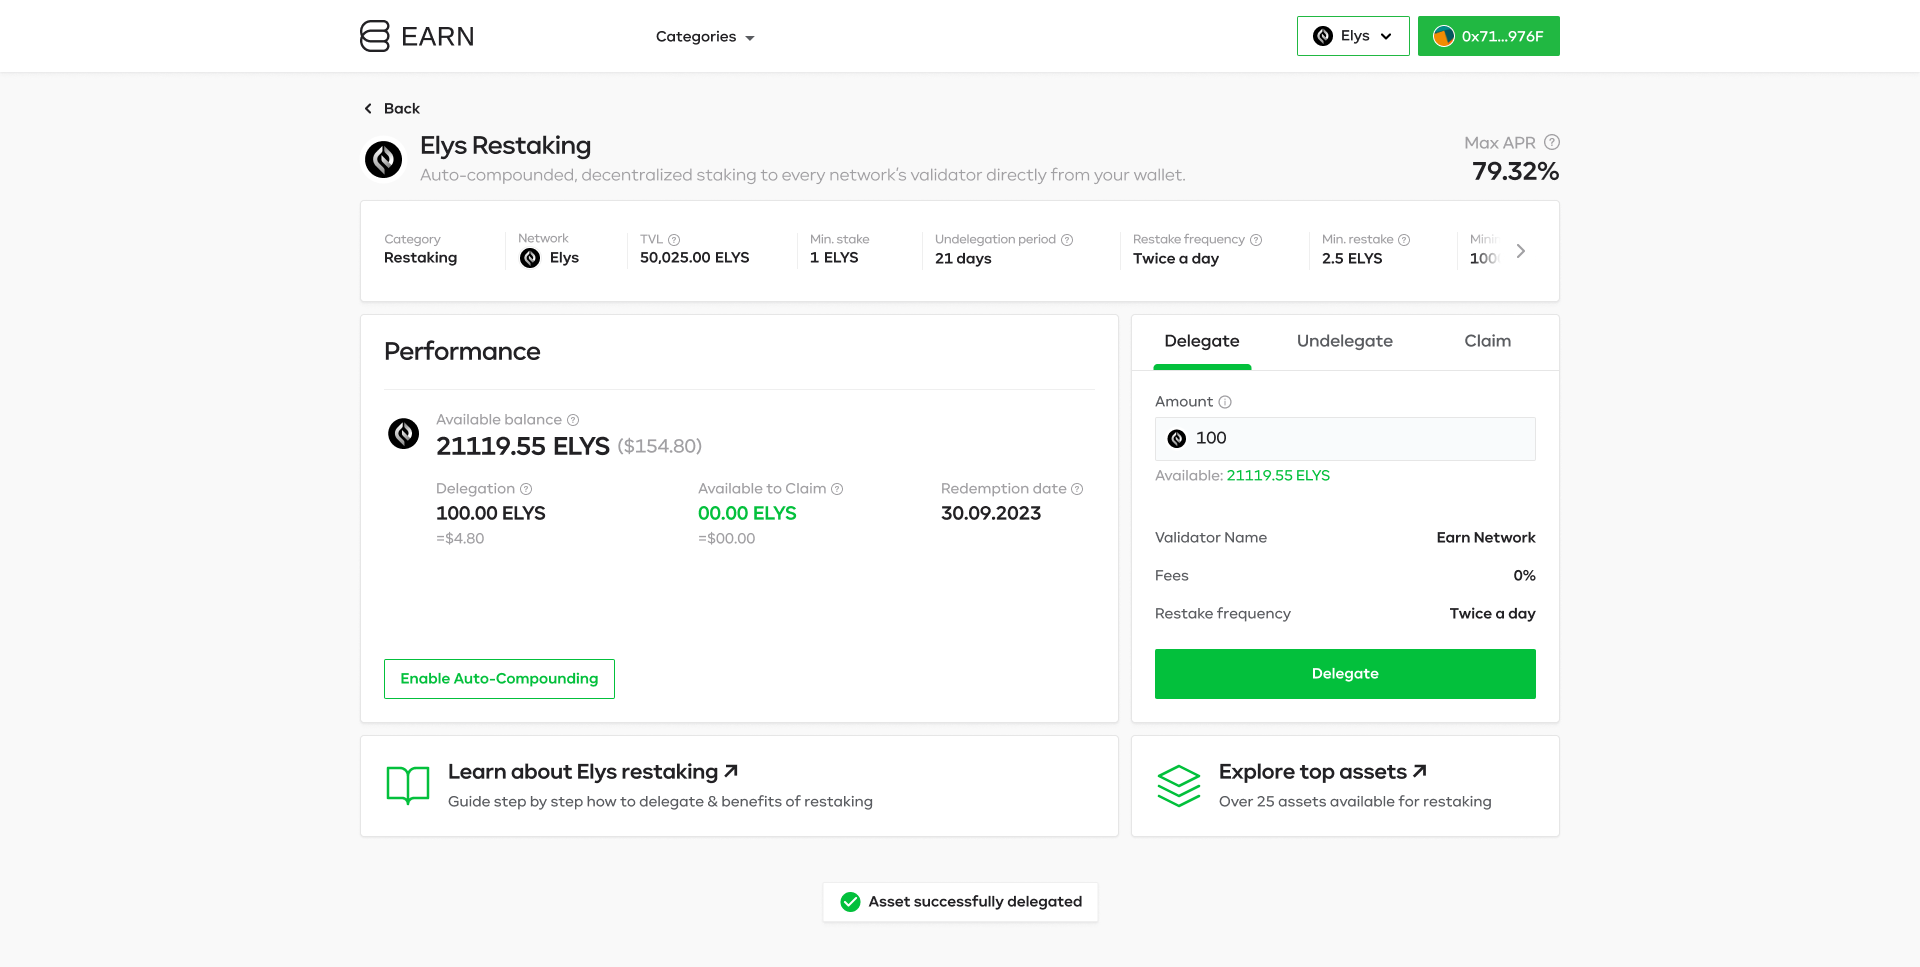This screenshot has width=1920, height=967.
Task: Click the Elys icon in network selector
Action: point(1323,36)
